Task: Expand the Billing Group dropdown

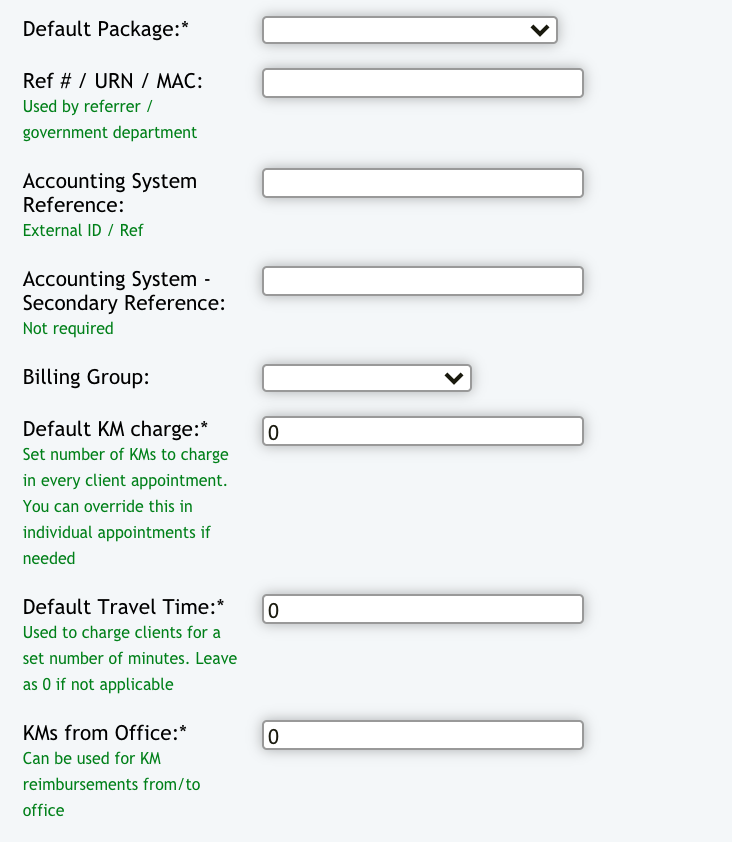Action: tap(366, 378)
